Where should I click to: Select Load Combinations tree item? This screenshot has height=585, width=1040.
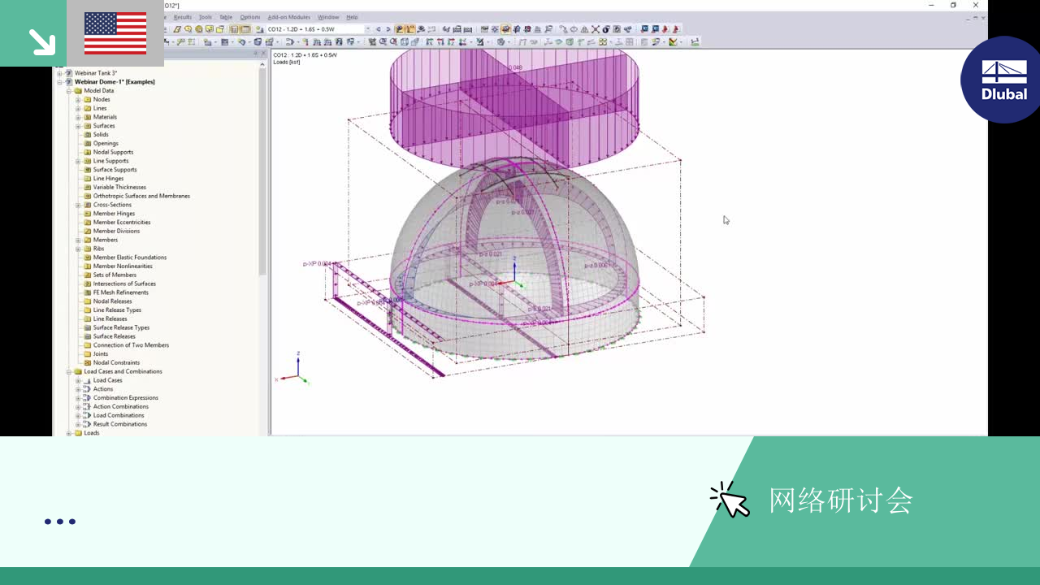point(118,415)
